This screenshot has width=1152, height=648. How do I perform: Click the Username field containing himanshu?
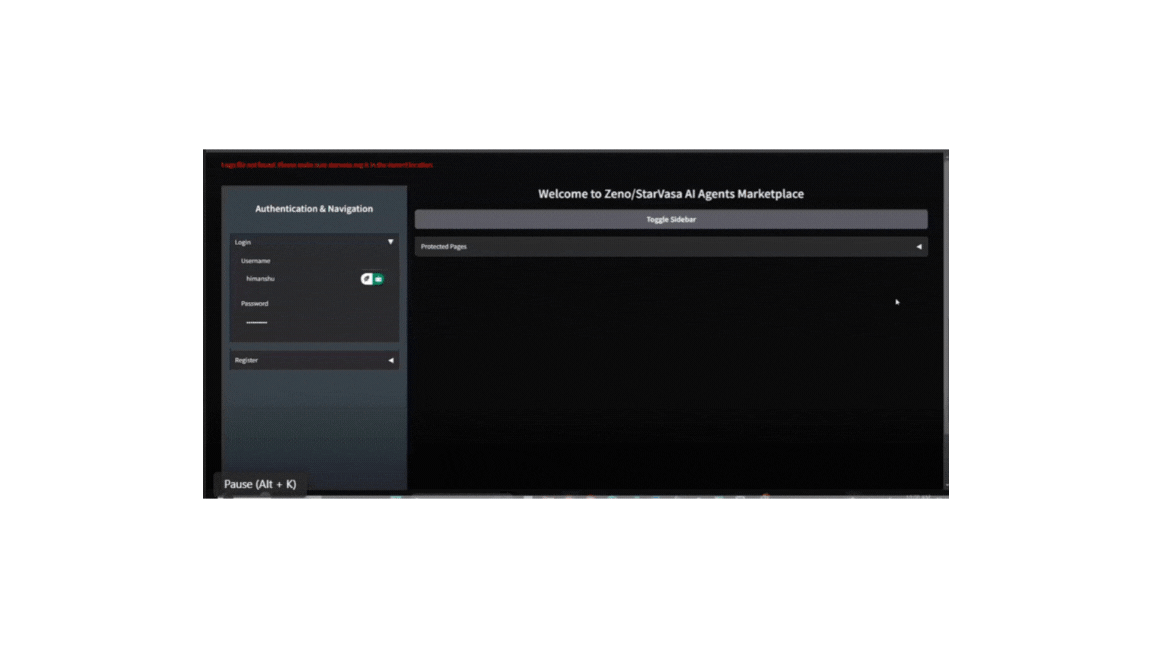314,279
